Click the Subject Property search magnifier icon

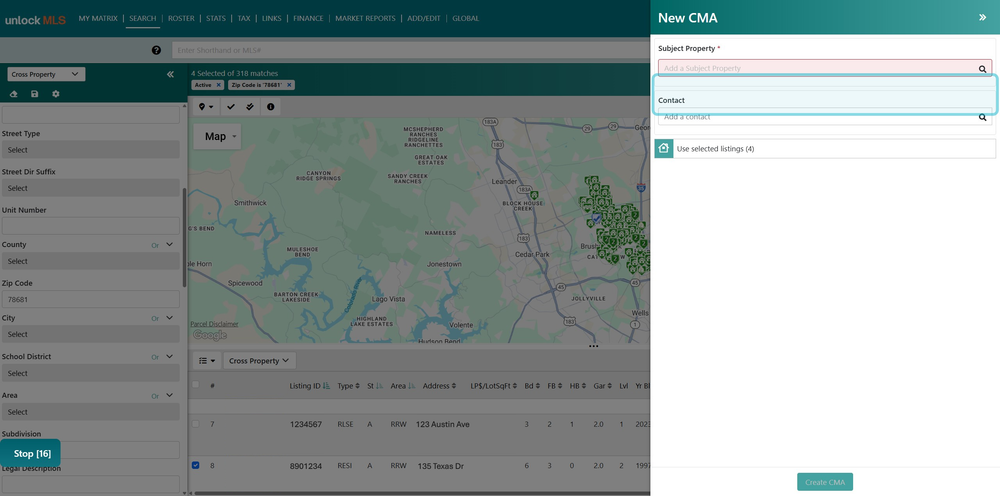tap(983, 69)
